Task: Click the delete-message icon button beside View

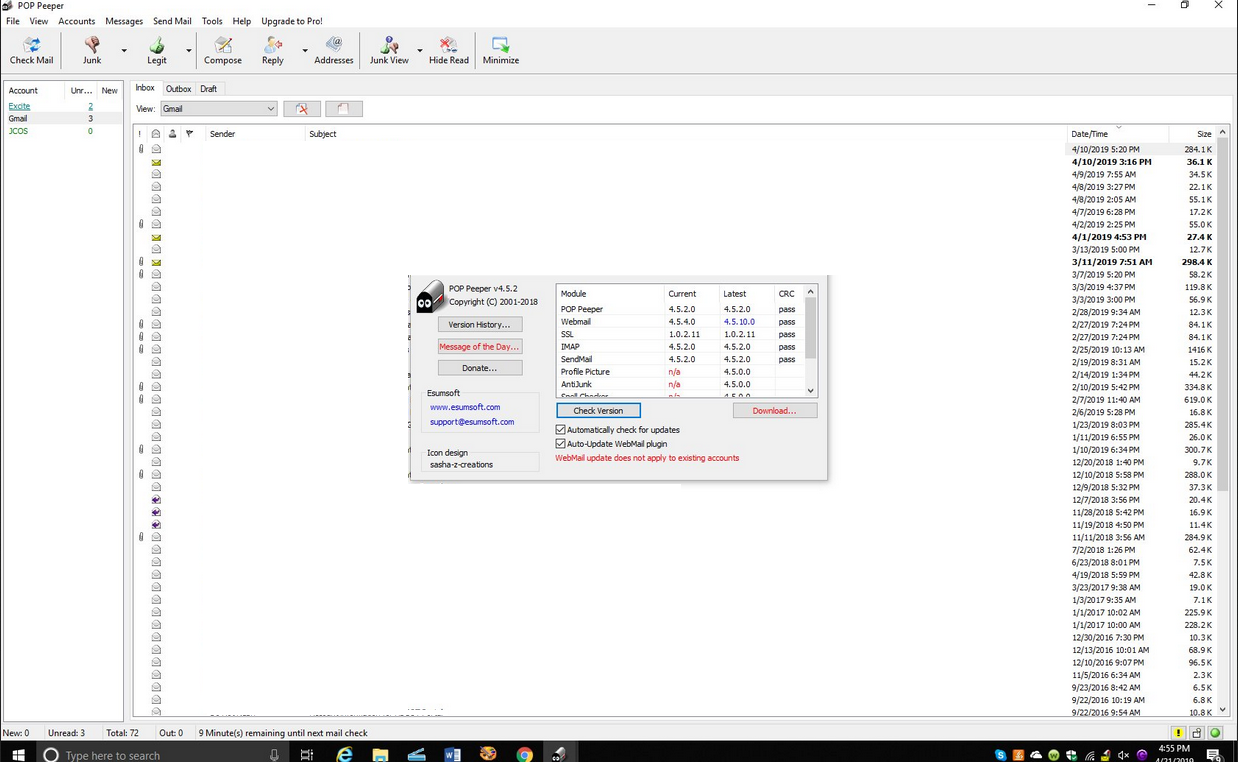Action: point(302,109)
